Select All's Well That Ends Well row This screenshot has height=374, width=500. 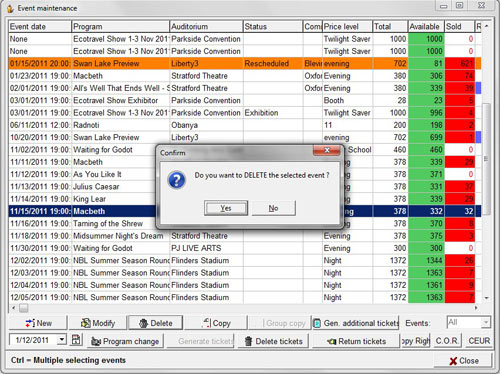pyautogui.click(x=245, y=88)
